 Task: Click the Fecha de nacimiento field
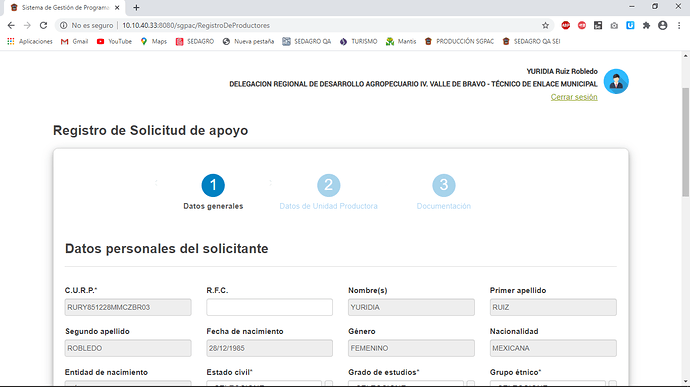click(270, 348)
